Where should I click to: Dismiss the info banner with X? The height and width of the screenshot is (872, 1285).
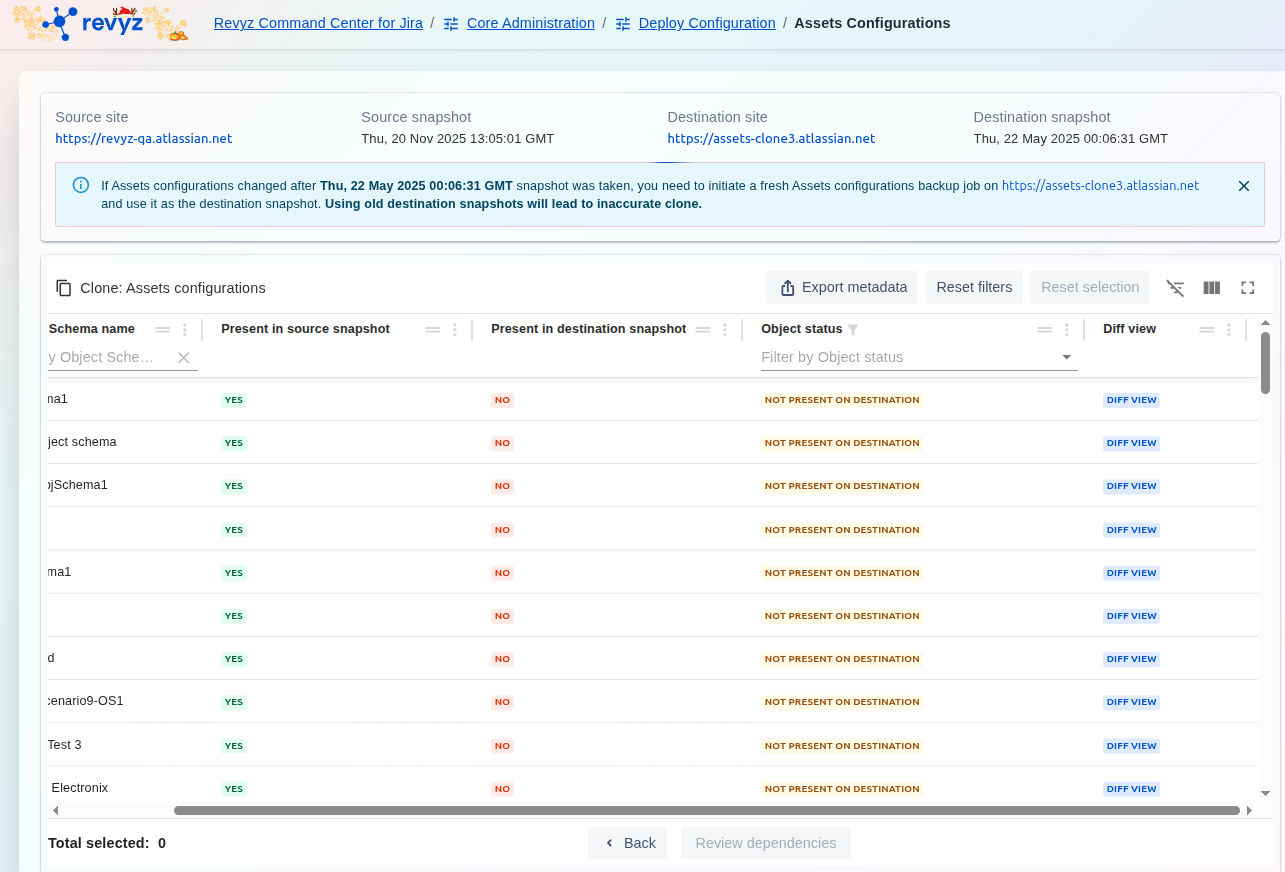(x=1244, y=186)
